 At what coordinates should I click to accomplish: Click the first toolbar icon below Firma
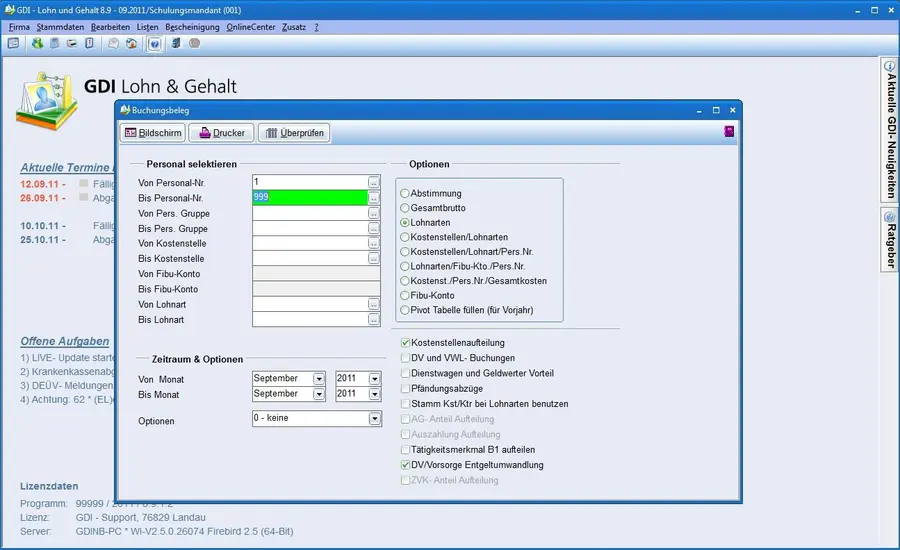13,44
